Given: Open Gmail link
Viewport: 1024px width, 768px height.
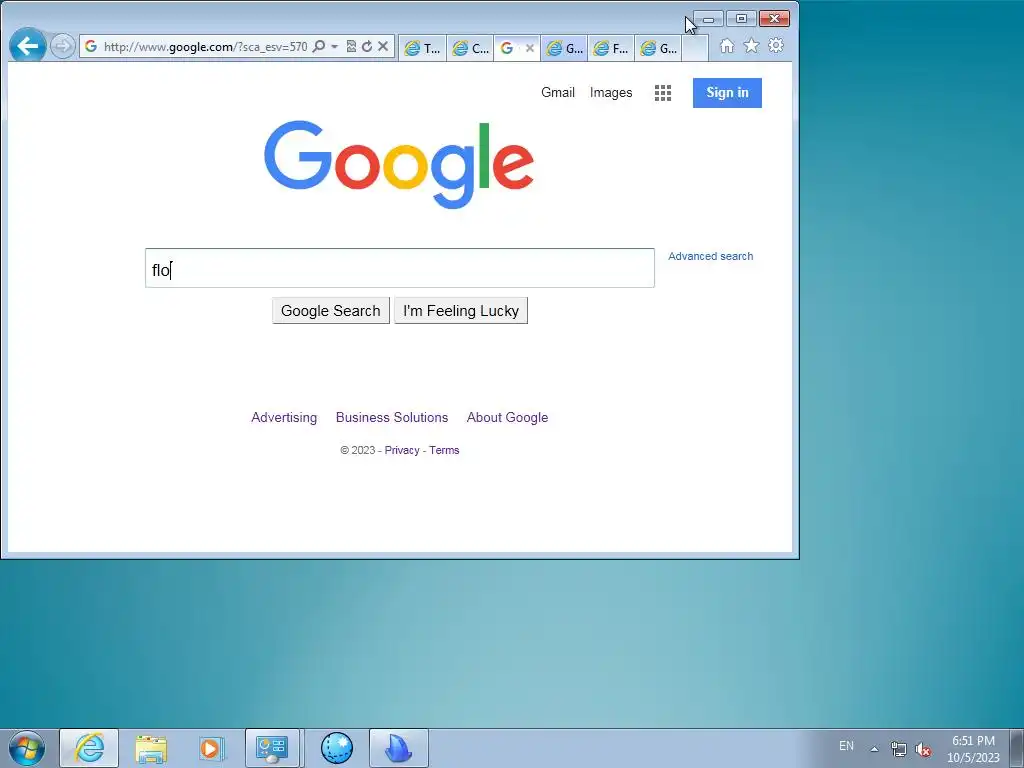Looking at the screenshot, I should (x=558, y=93).
